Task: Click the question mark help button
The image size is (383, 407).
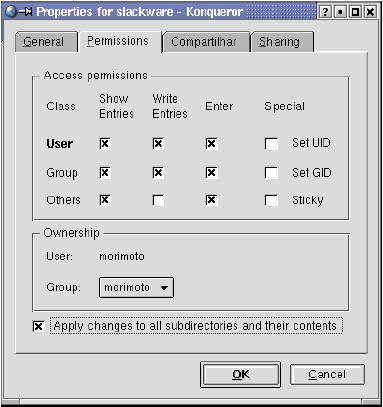Action: click(x=325, y=12)
